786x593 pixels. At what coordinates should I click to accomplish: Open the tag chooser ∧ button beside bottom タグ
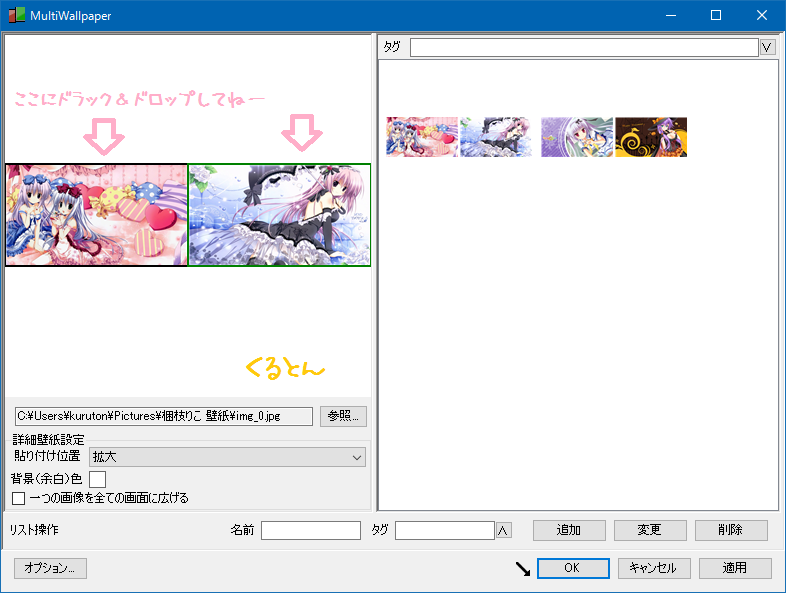504,530
